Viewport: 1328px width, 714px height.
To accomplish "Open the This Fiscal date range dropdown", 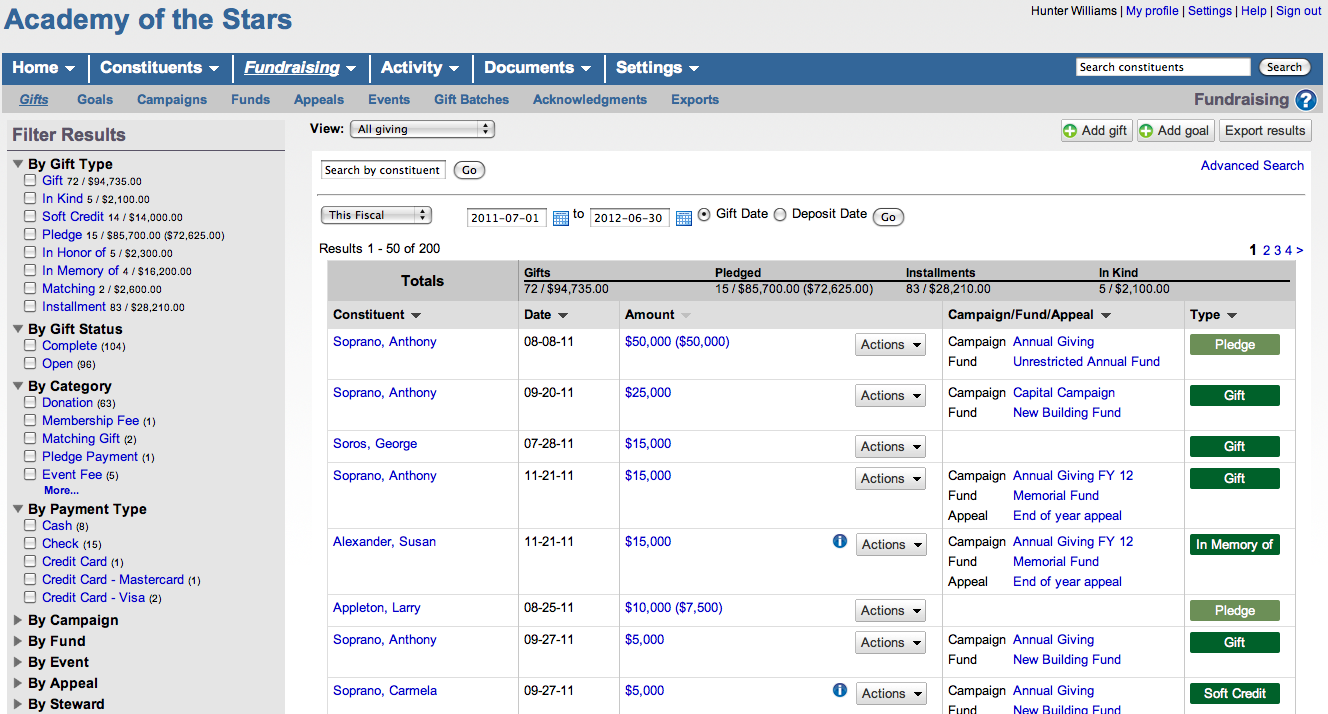I will pyautogui.click(x=376, y=215).
